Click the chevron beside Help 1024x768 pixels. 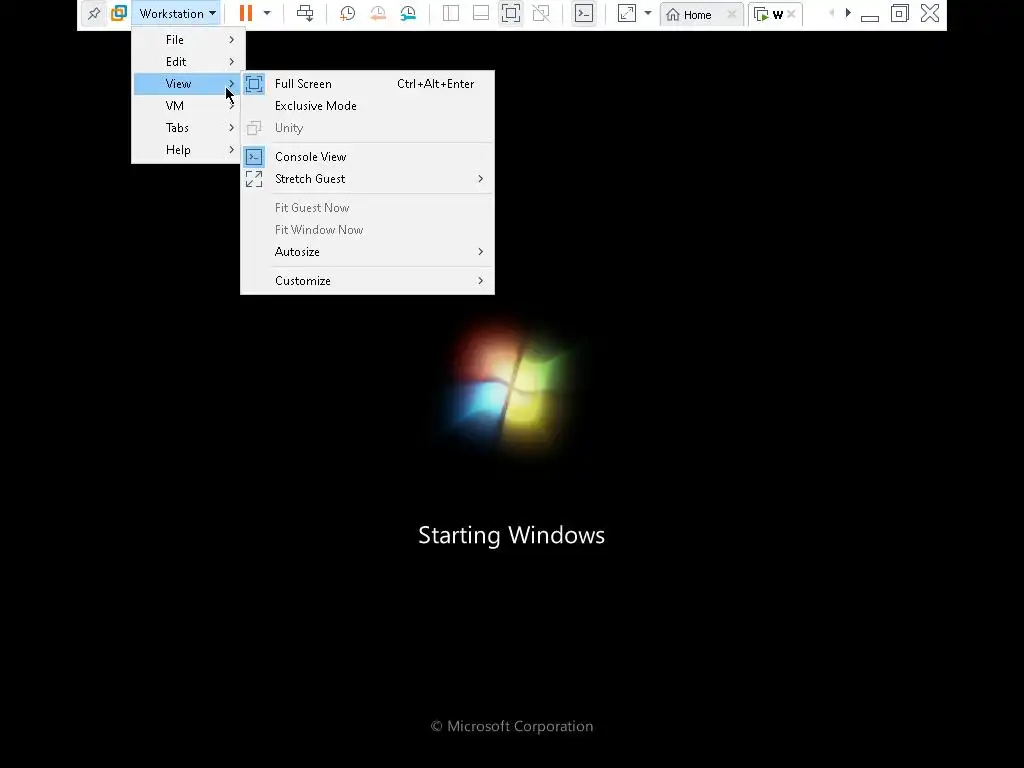232,150
